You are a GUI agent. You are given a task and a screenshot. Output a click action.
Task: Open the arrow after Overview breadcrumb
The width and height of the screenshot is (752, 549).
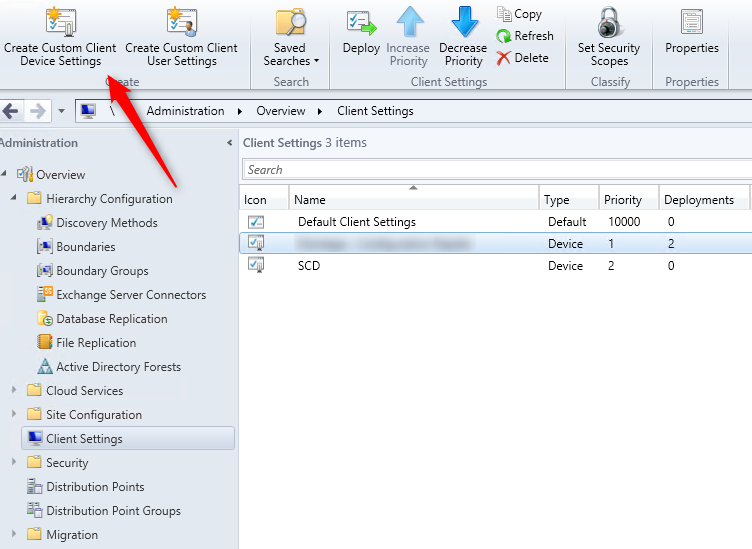pyautogui.click(x=320, y=112)
